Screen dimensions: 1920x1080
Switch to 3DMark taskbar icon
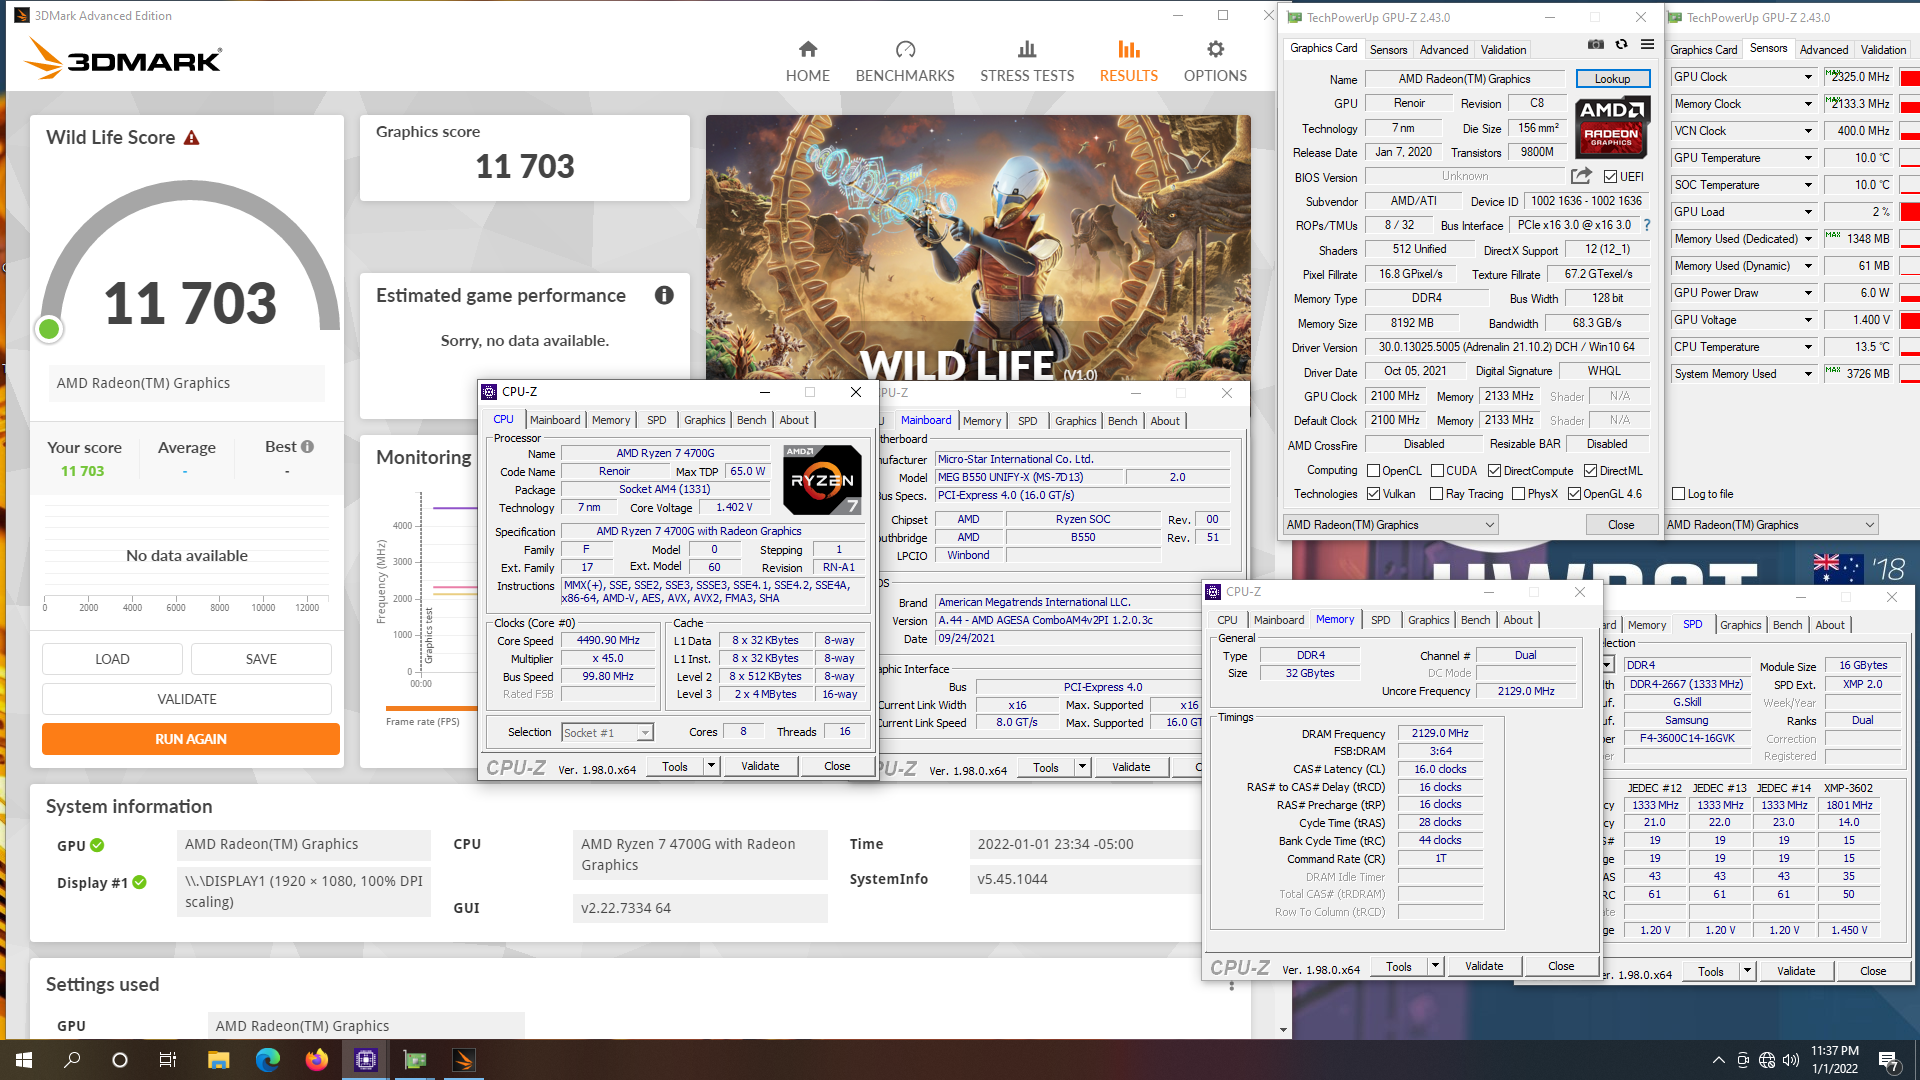click(x=464, y=1060)
